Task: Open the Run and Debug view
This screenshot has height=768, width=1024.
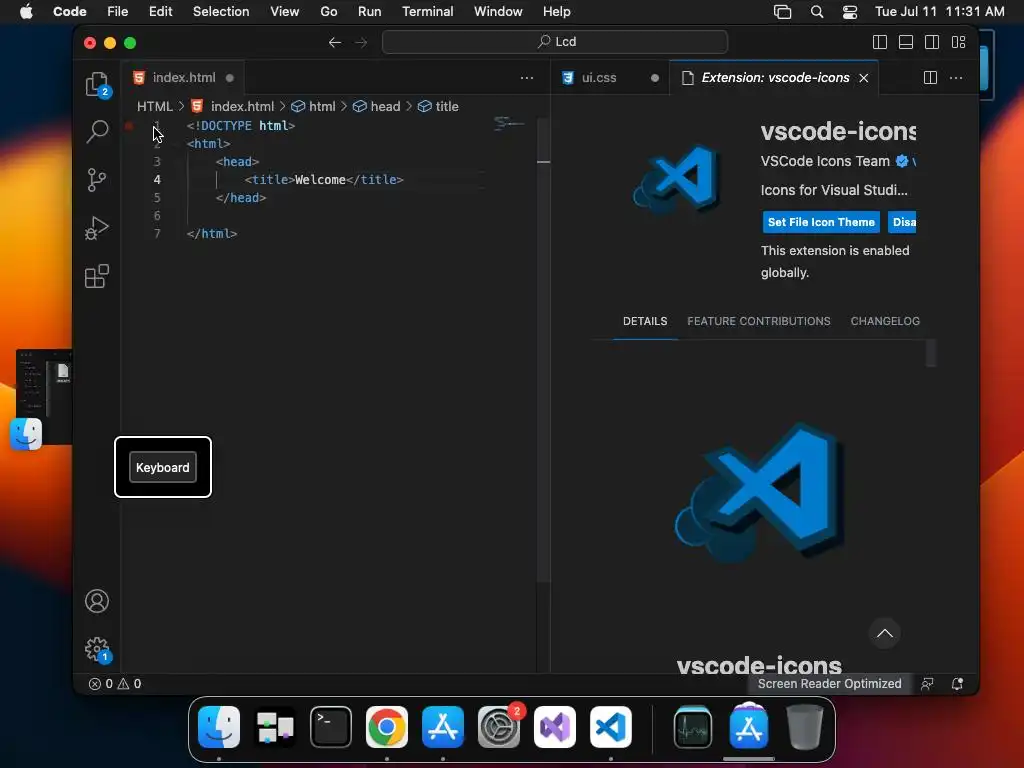Action: [97, 228]
